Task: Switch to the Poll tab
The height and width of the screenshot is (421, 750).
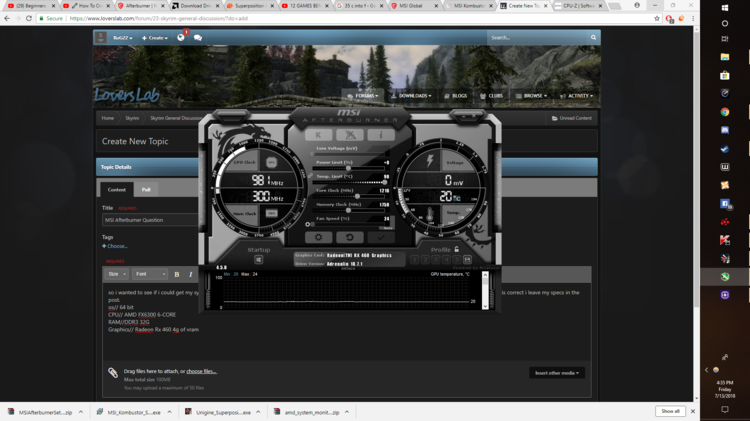Action: 146,189
